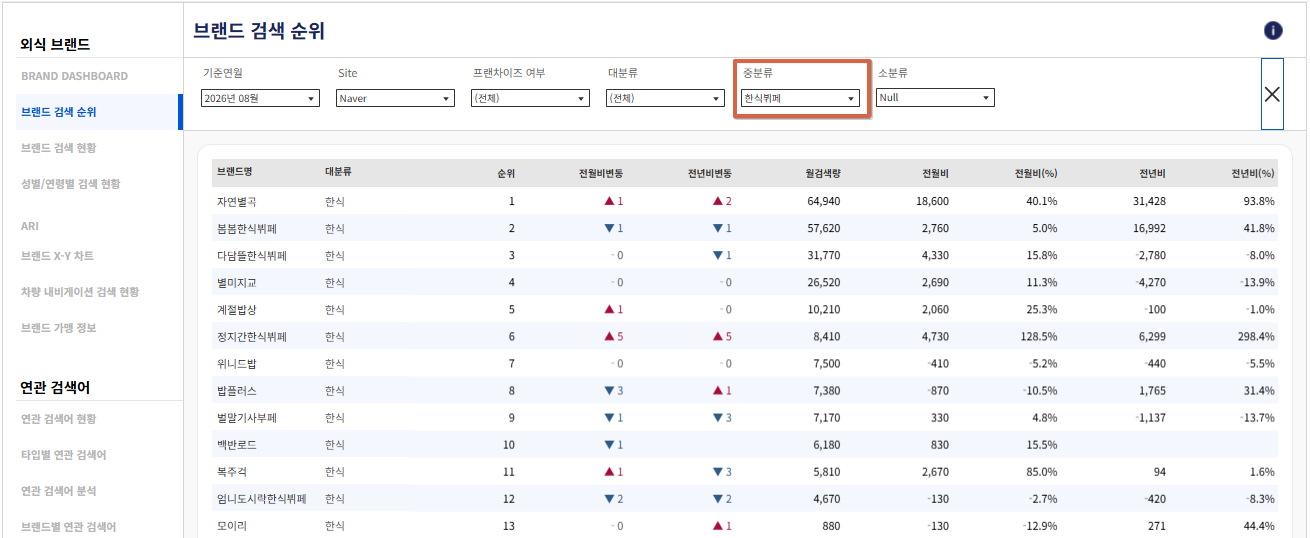The height and width of the screenshot is (538, 1310).
Task: Go to BRAND DASHBOARD in the sidebar
Action: point(74,76)
